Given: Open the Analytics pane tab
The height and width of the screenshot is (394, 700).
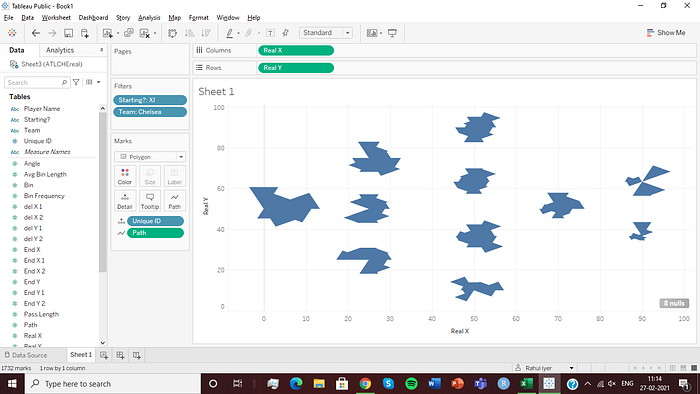Looking at the screenshot, I should [x=60, y=50].
